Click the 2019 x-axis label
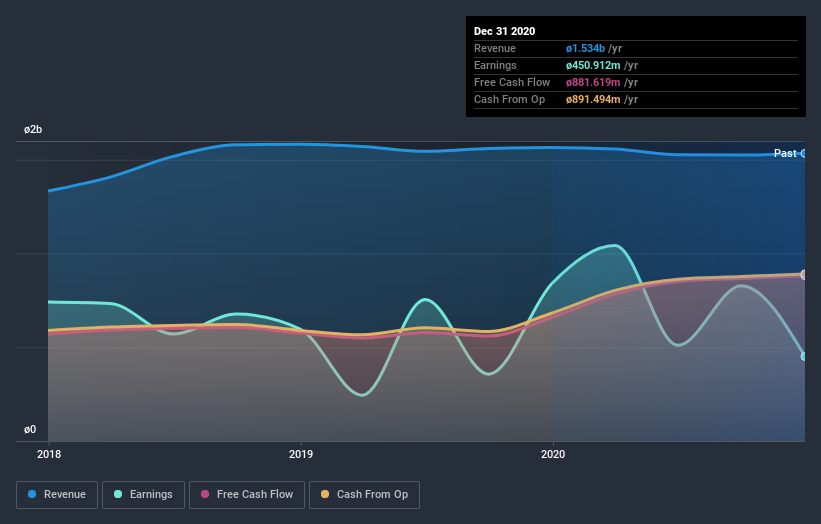821x524 pixels. [x=301, y=454]
